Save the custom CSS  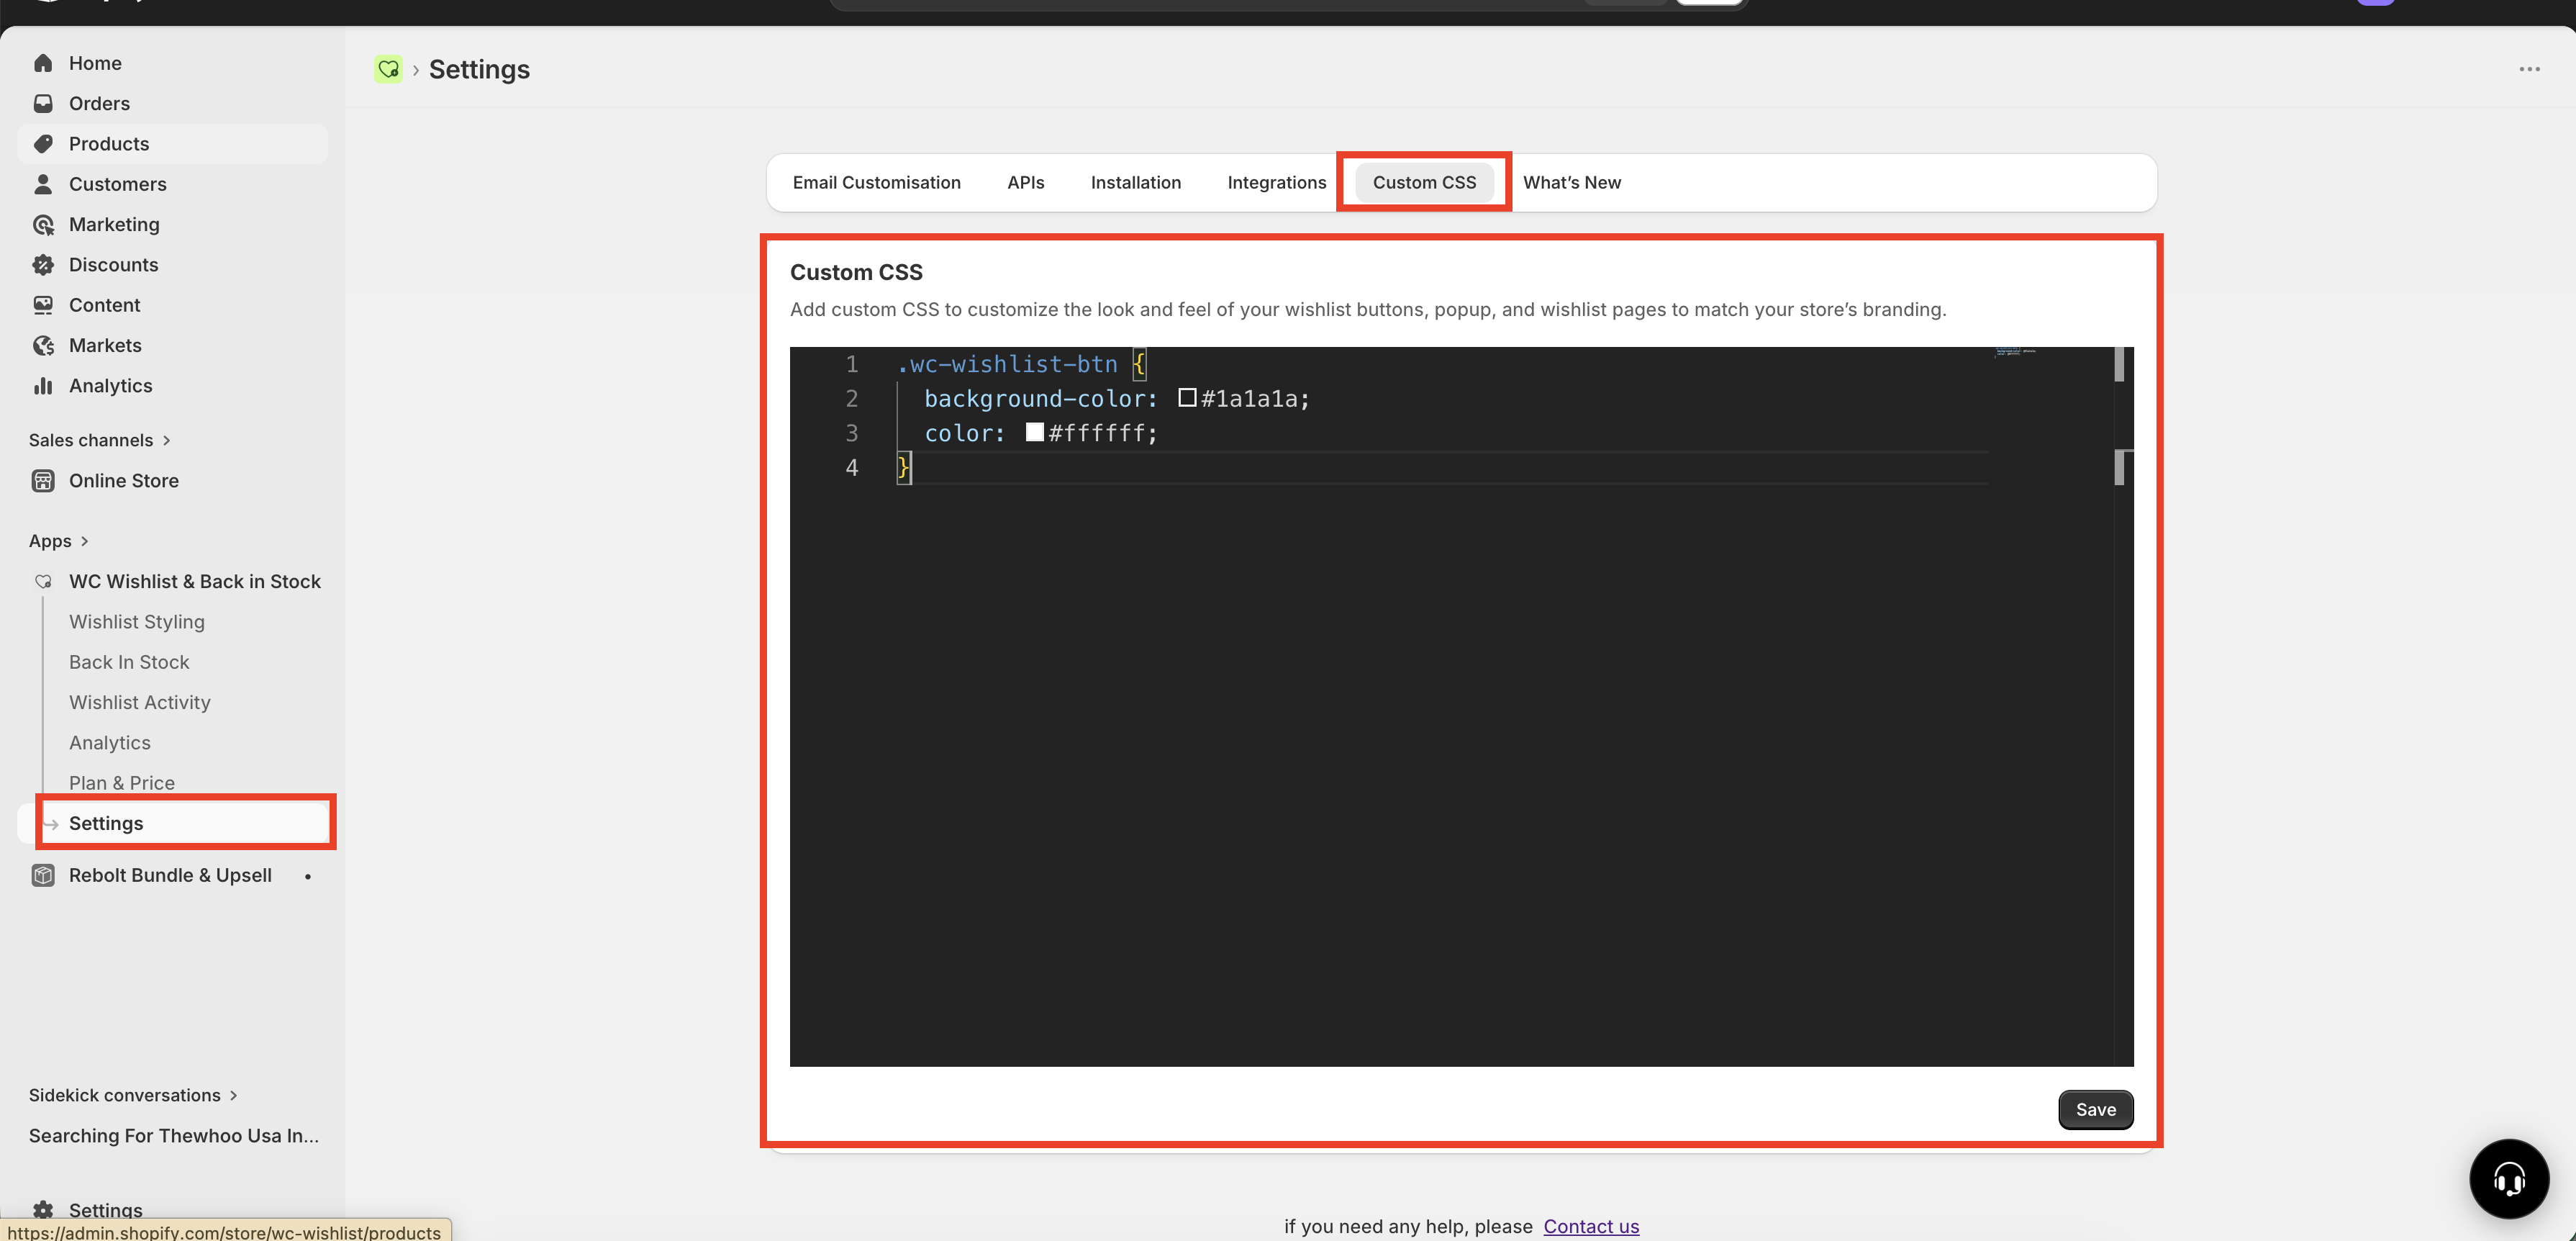tap(2095, 1109)
